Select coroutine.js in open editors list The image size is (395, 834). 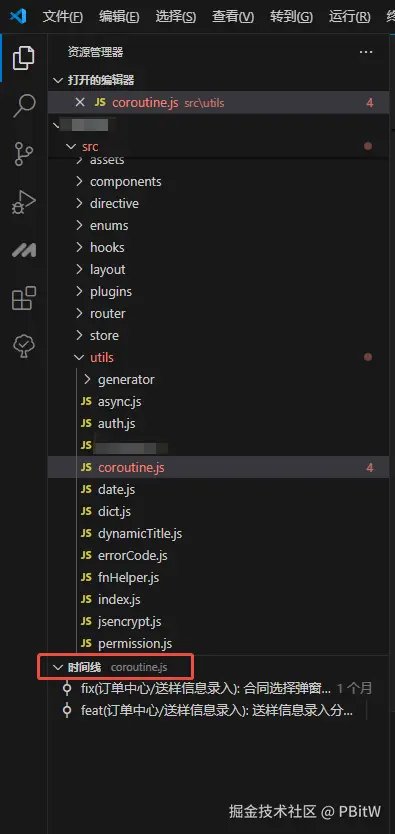218,102
